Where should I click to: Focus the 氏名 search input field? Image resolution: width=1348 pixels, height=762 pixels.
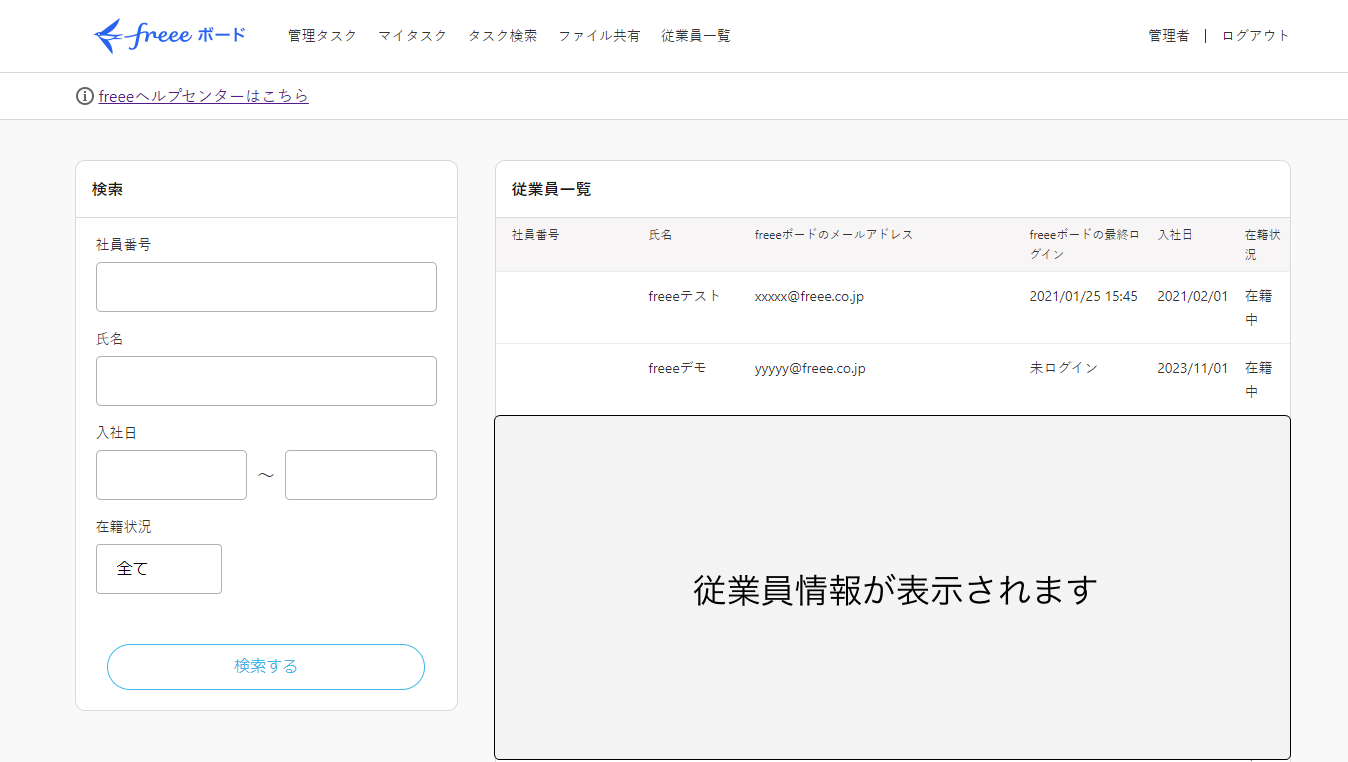[266, 381]
